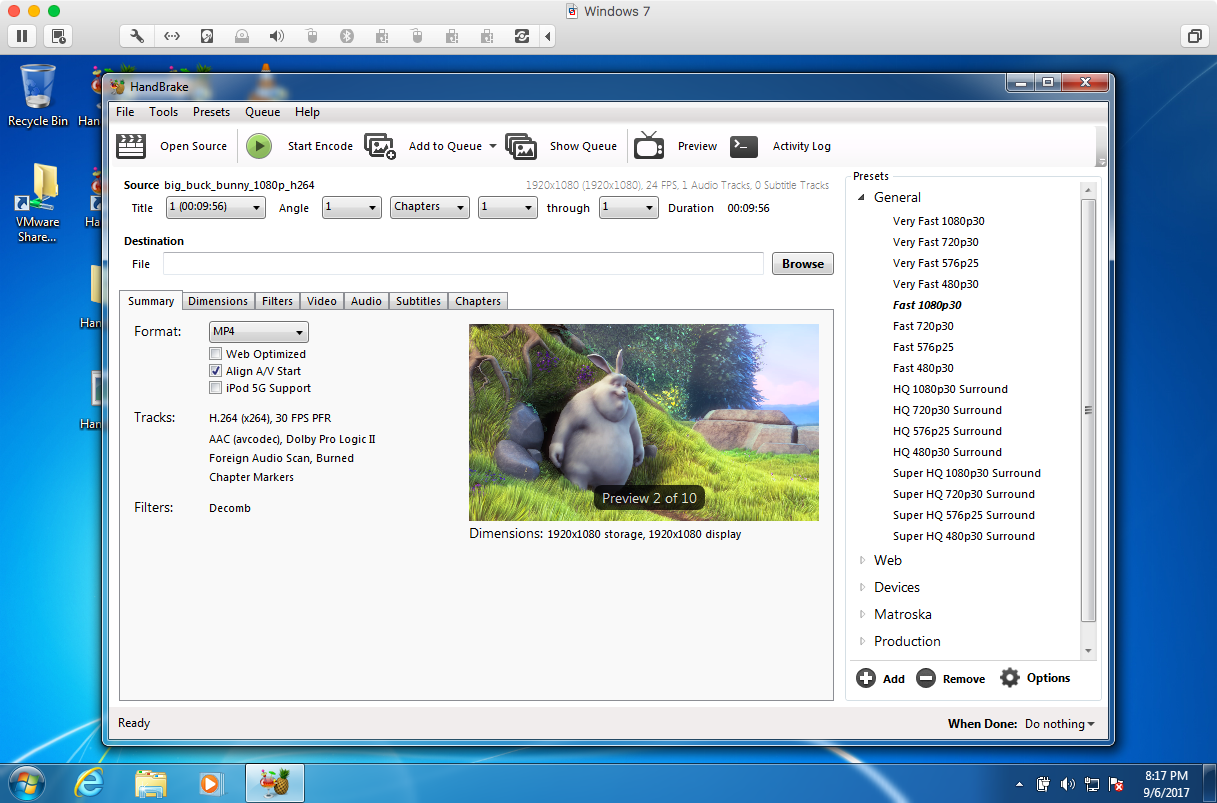Select the Very Fast 1080p30 preset
The image size is (1217, 803).
pos(939,221)
